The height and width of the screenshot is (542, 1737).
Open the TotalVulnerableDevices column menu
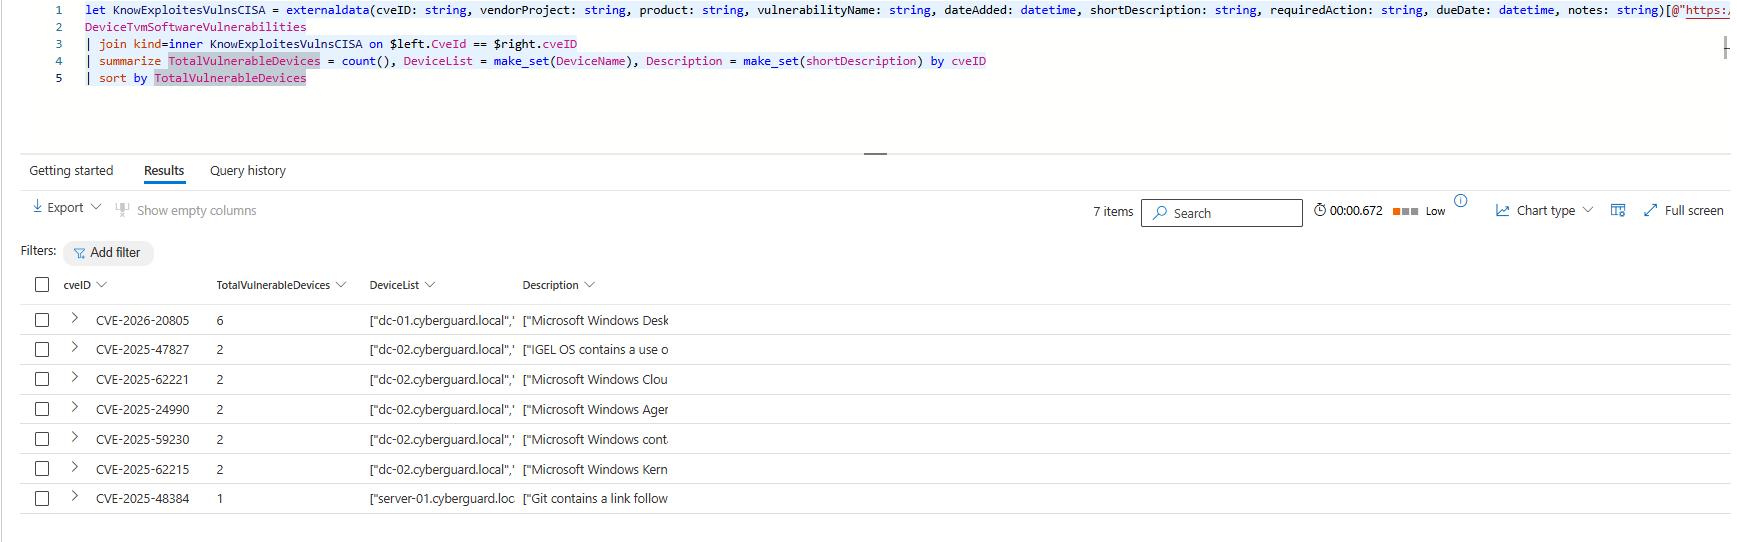click(341, 285)
